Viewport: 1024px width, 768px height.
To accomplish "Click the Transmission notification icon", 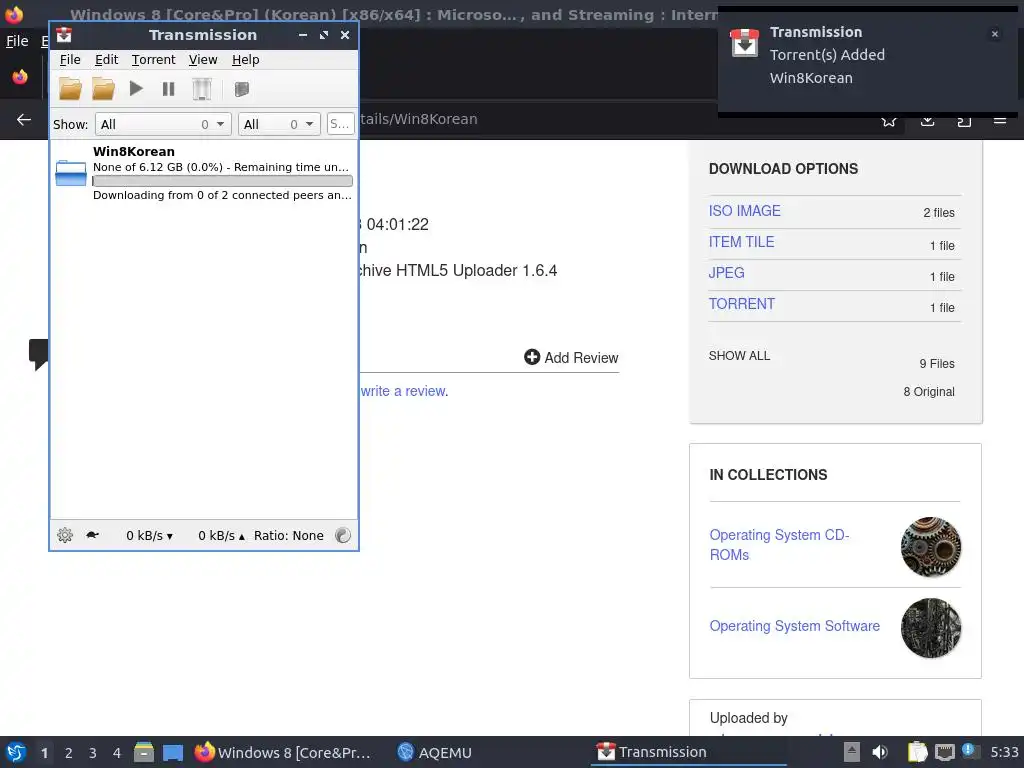I will 744,44.
